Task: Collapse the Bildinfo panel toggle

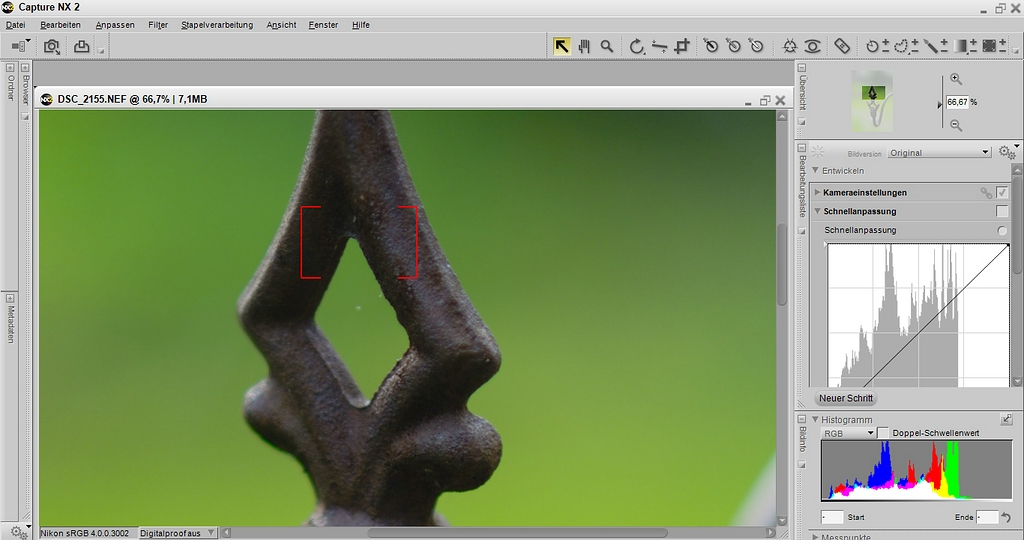Action: [x=802, y=419]
